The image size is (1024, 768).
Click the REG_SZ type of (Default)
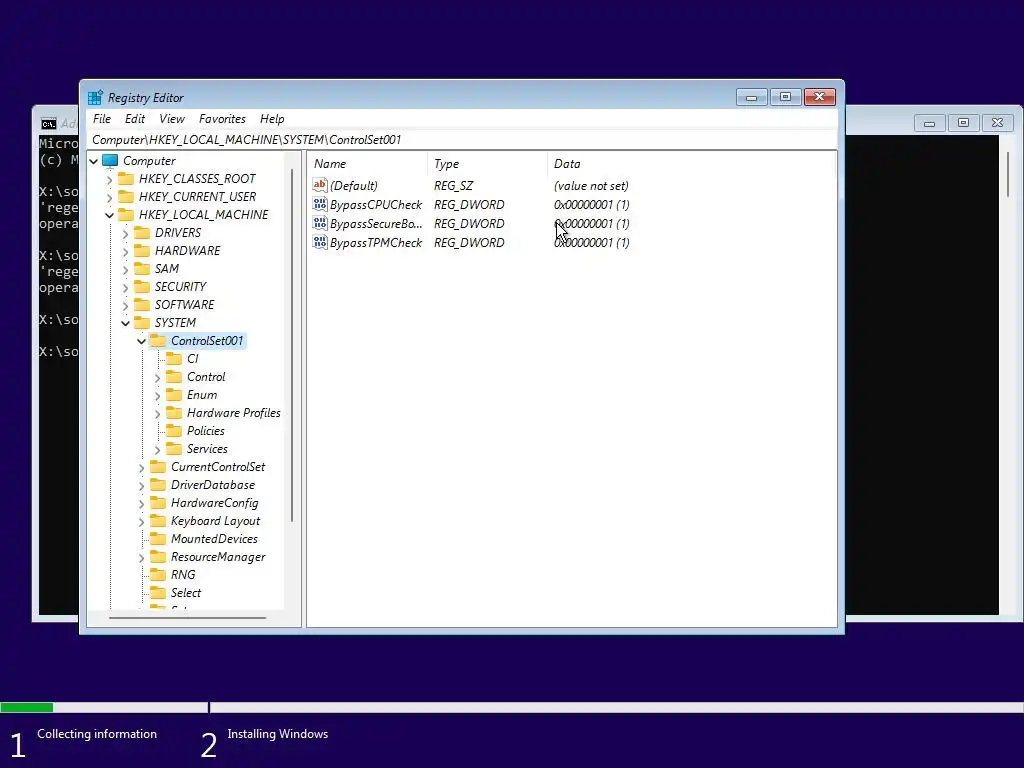(x=453, y=185)
